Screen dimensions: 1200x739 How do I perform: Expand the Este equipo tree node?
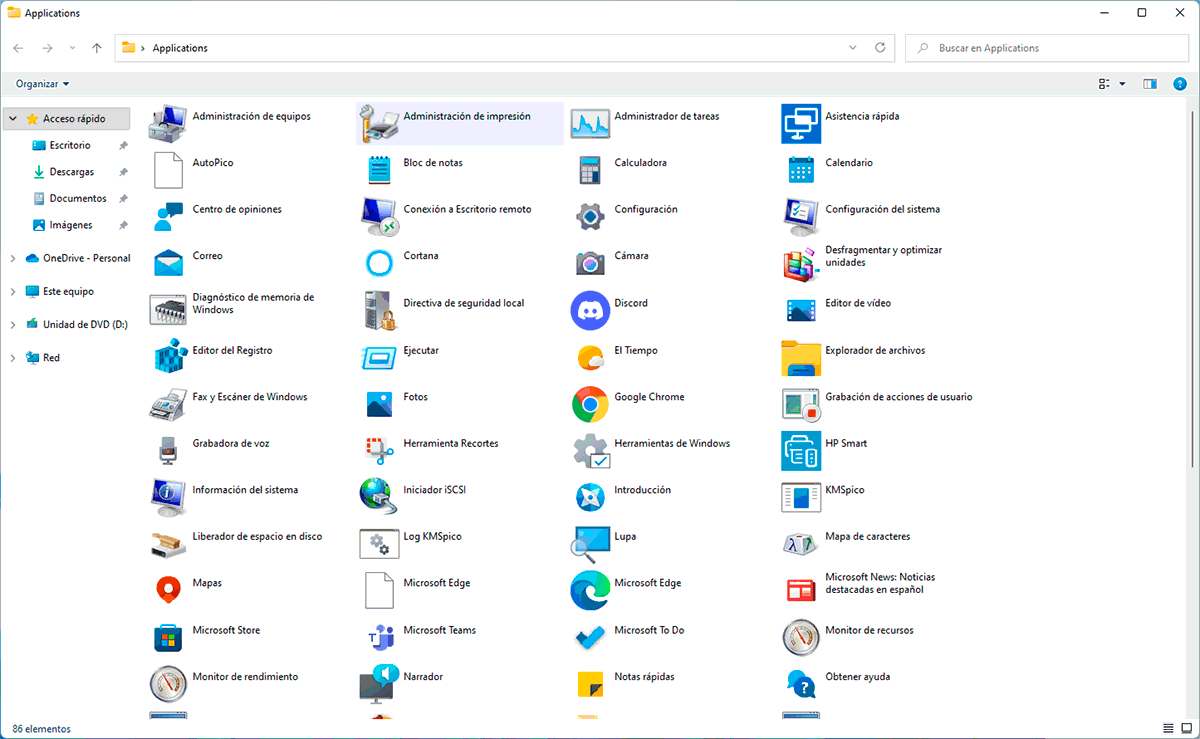[x=13, y=291]
